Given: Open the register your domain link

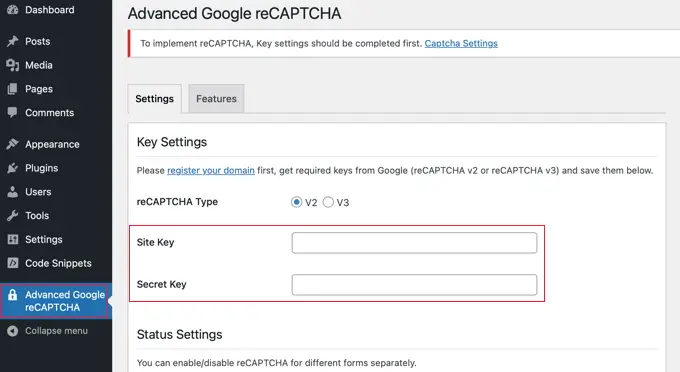Looking at the screenshot, I should click(211, 170).
